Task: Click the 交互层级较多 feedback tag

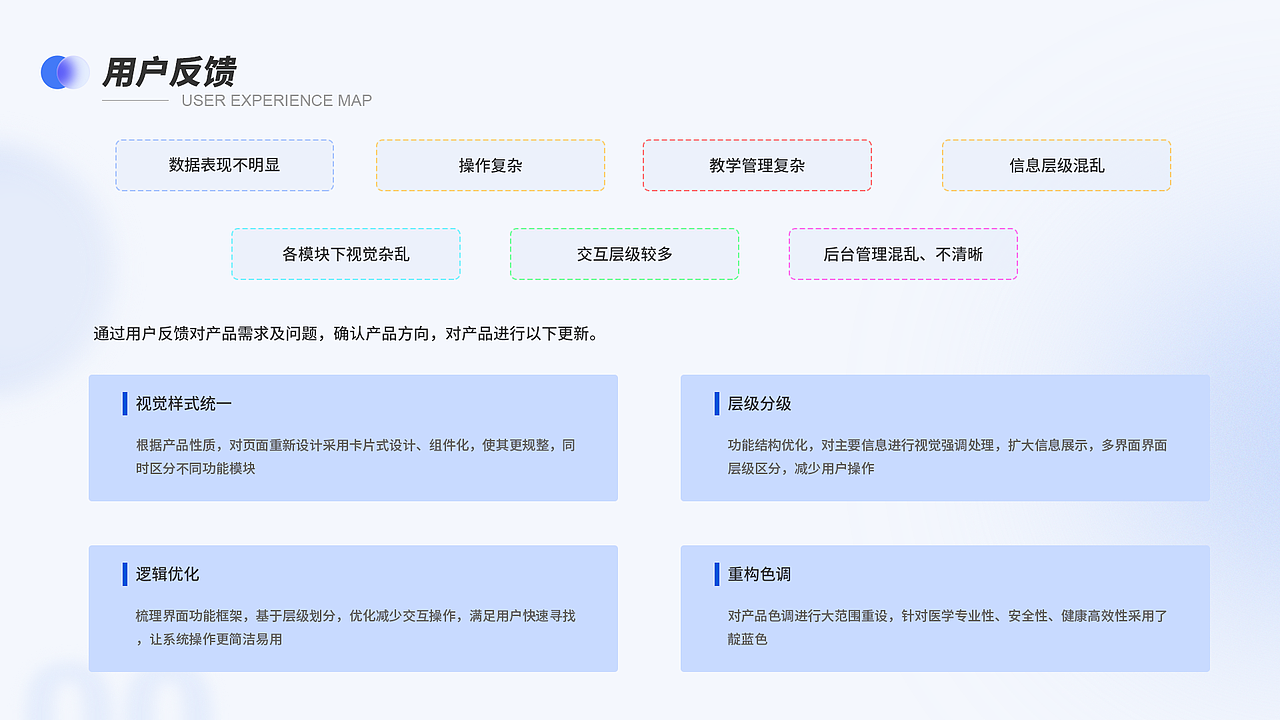Action: point(624,254)
